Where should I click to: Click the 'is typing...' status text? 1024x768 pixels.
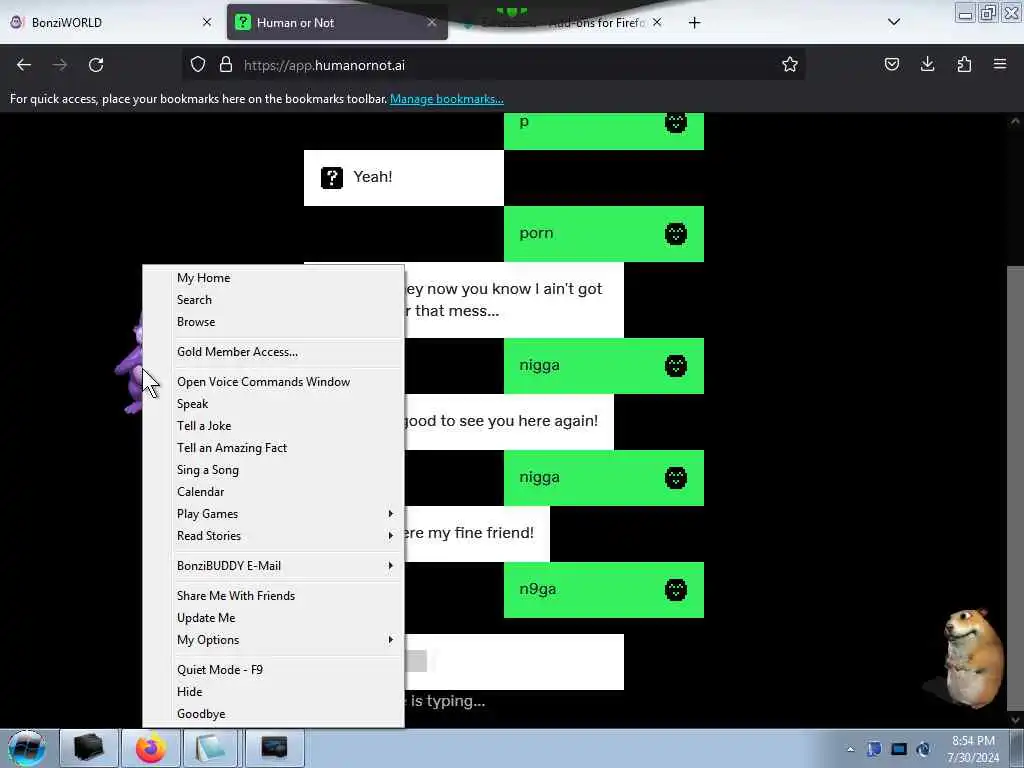tap(447, 701)
